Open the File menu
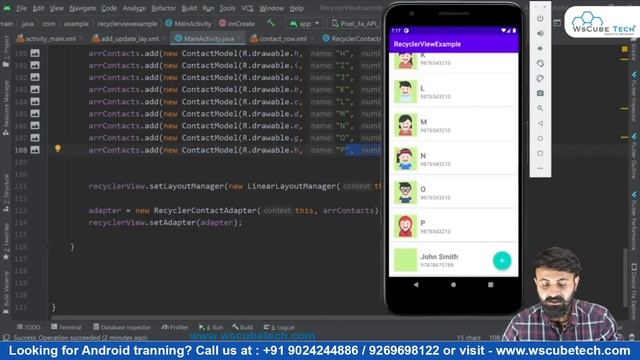The image size is (640, 360). 21,8
